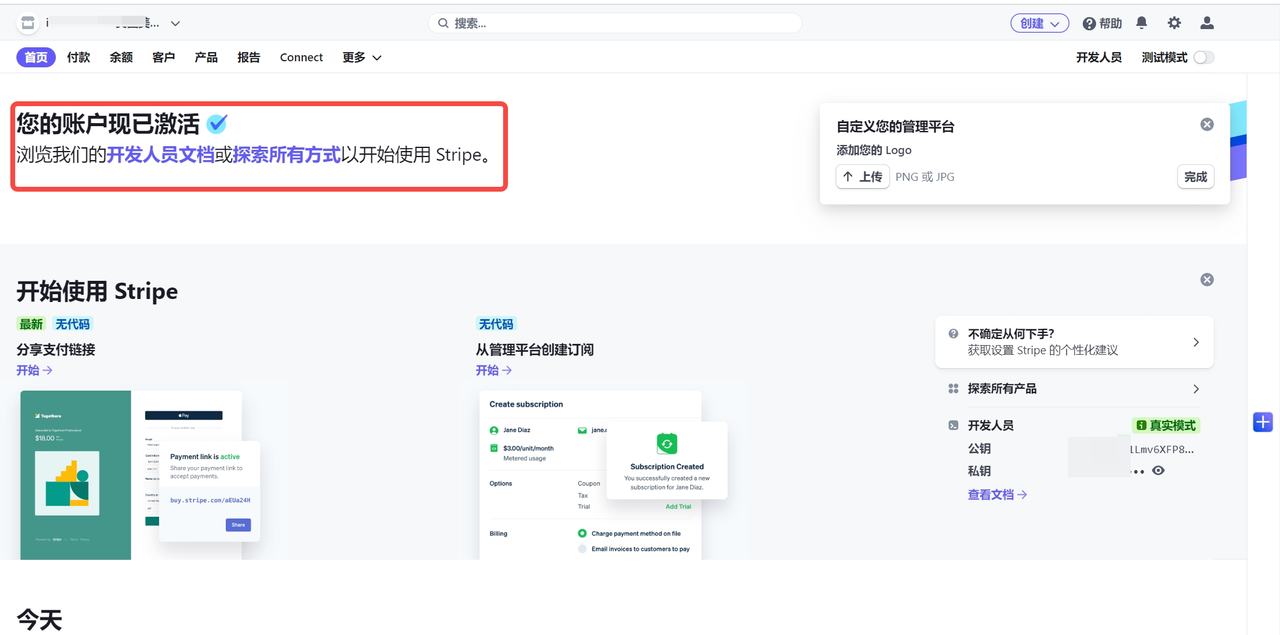Click the grid icon beside 探索所有产品
The height and width of the screenshot is (635, 1280).
pyautogui.click(x=954, y=389)
